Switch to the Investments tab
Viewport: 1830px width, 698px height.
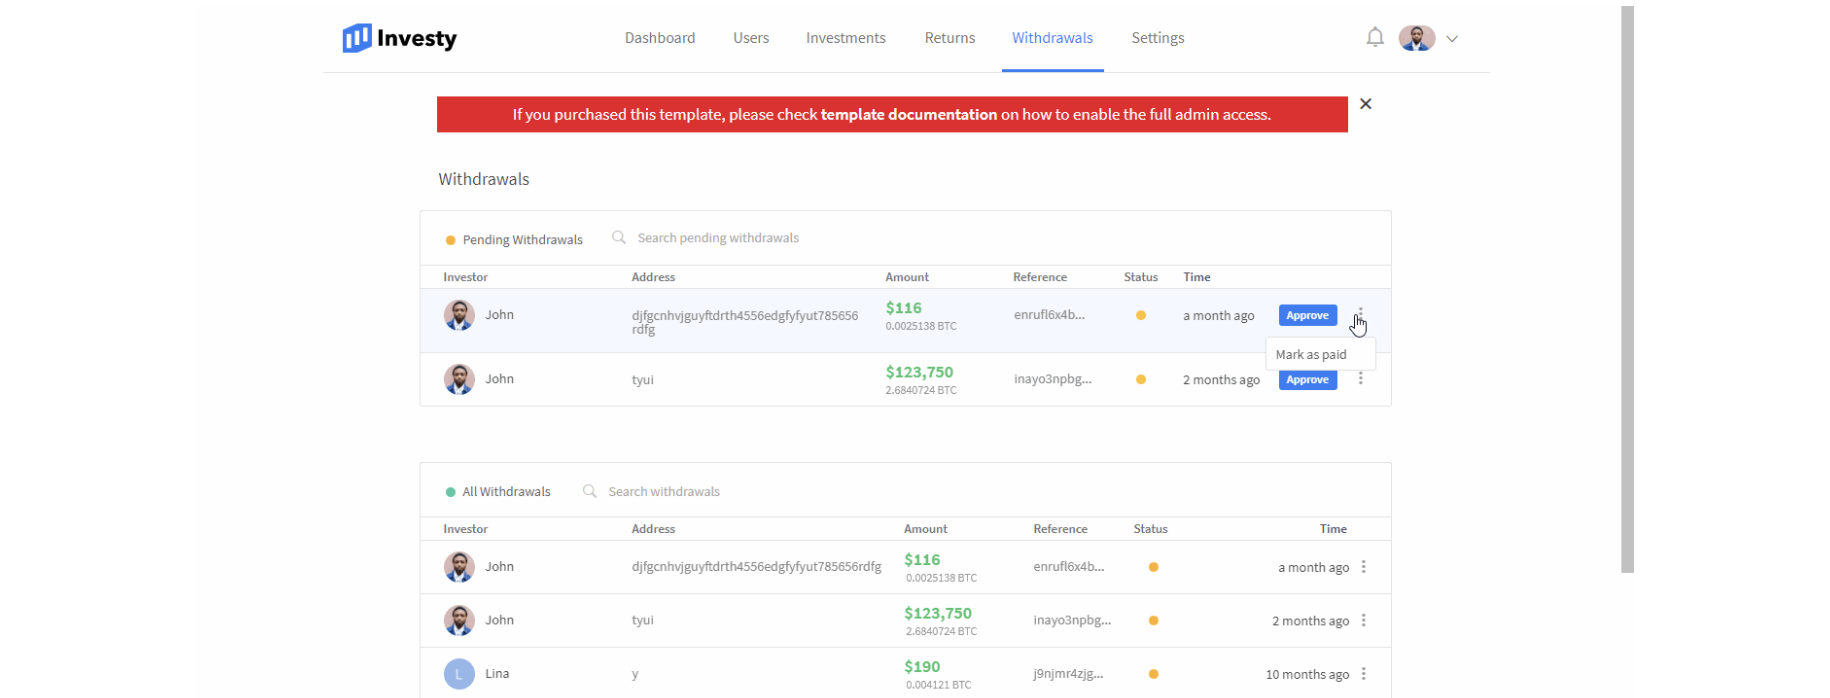(845, 38)
